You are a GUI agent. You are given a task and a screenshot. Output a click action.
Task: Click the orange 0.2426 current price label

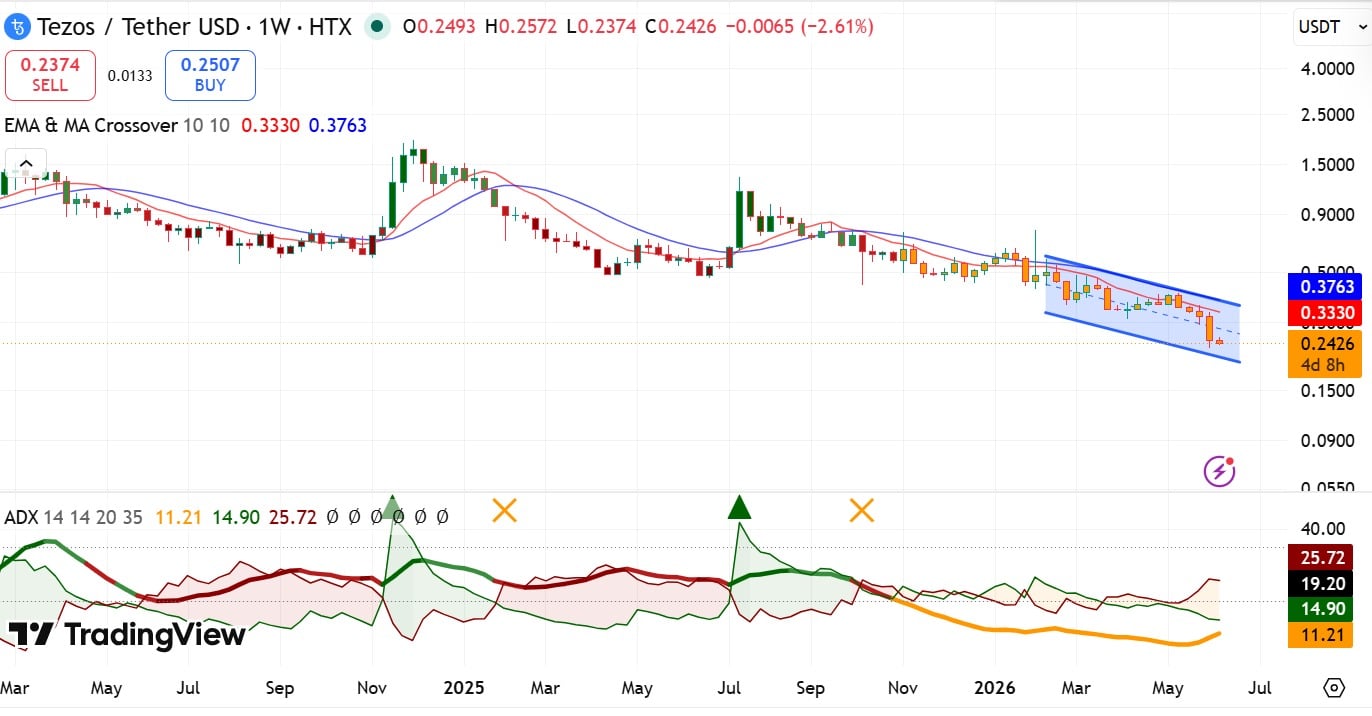click(1327, 343)
